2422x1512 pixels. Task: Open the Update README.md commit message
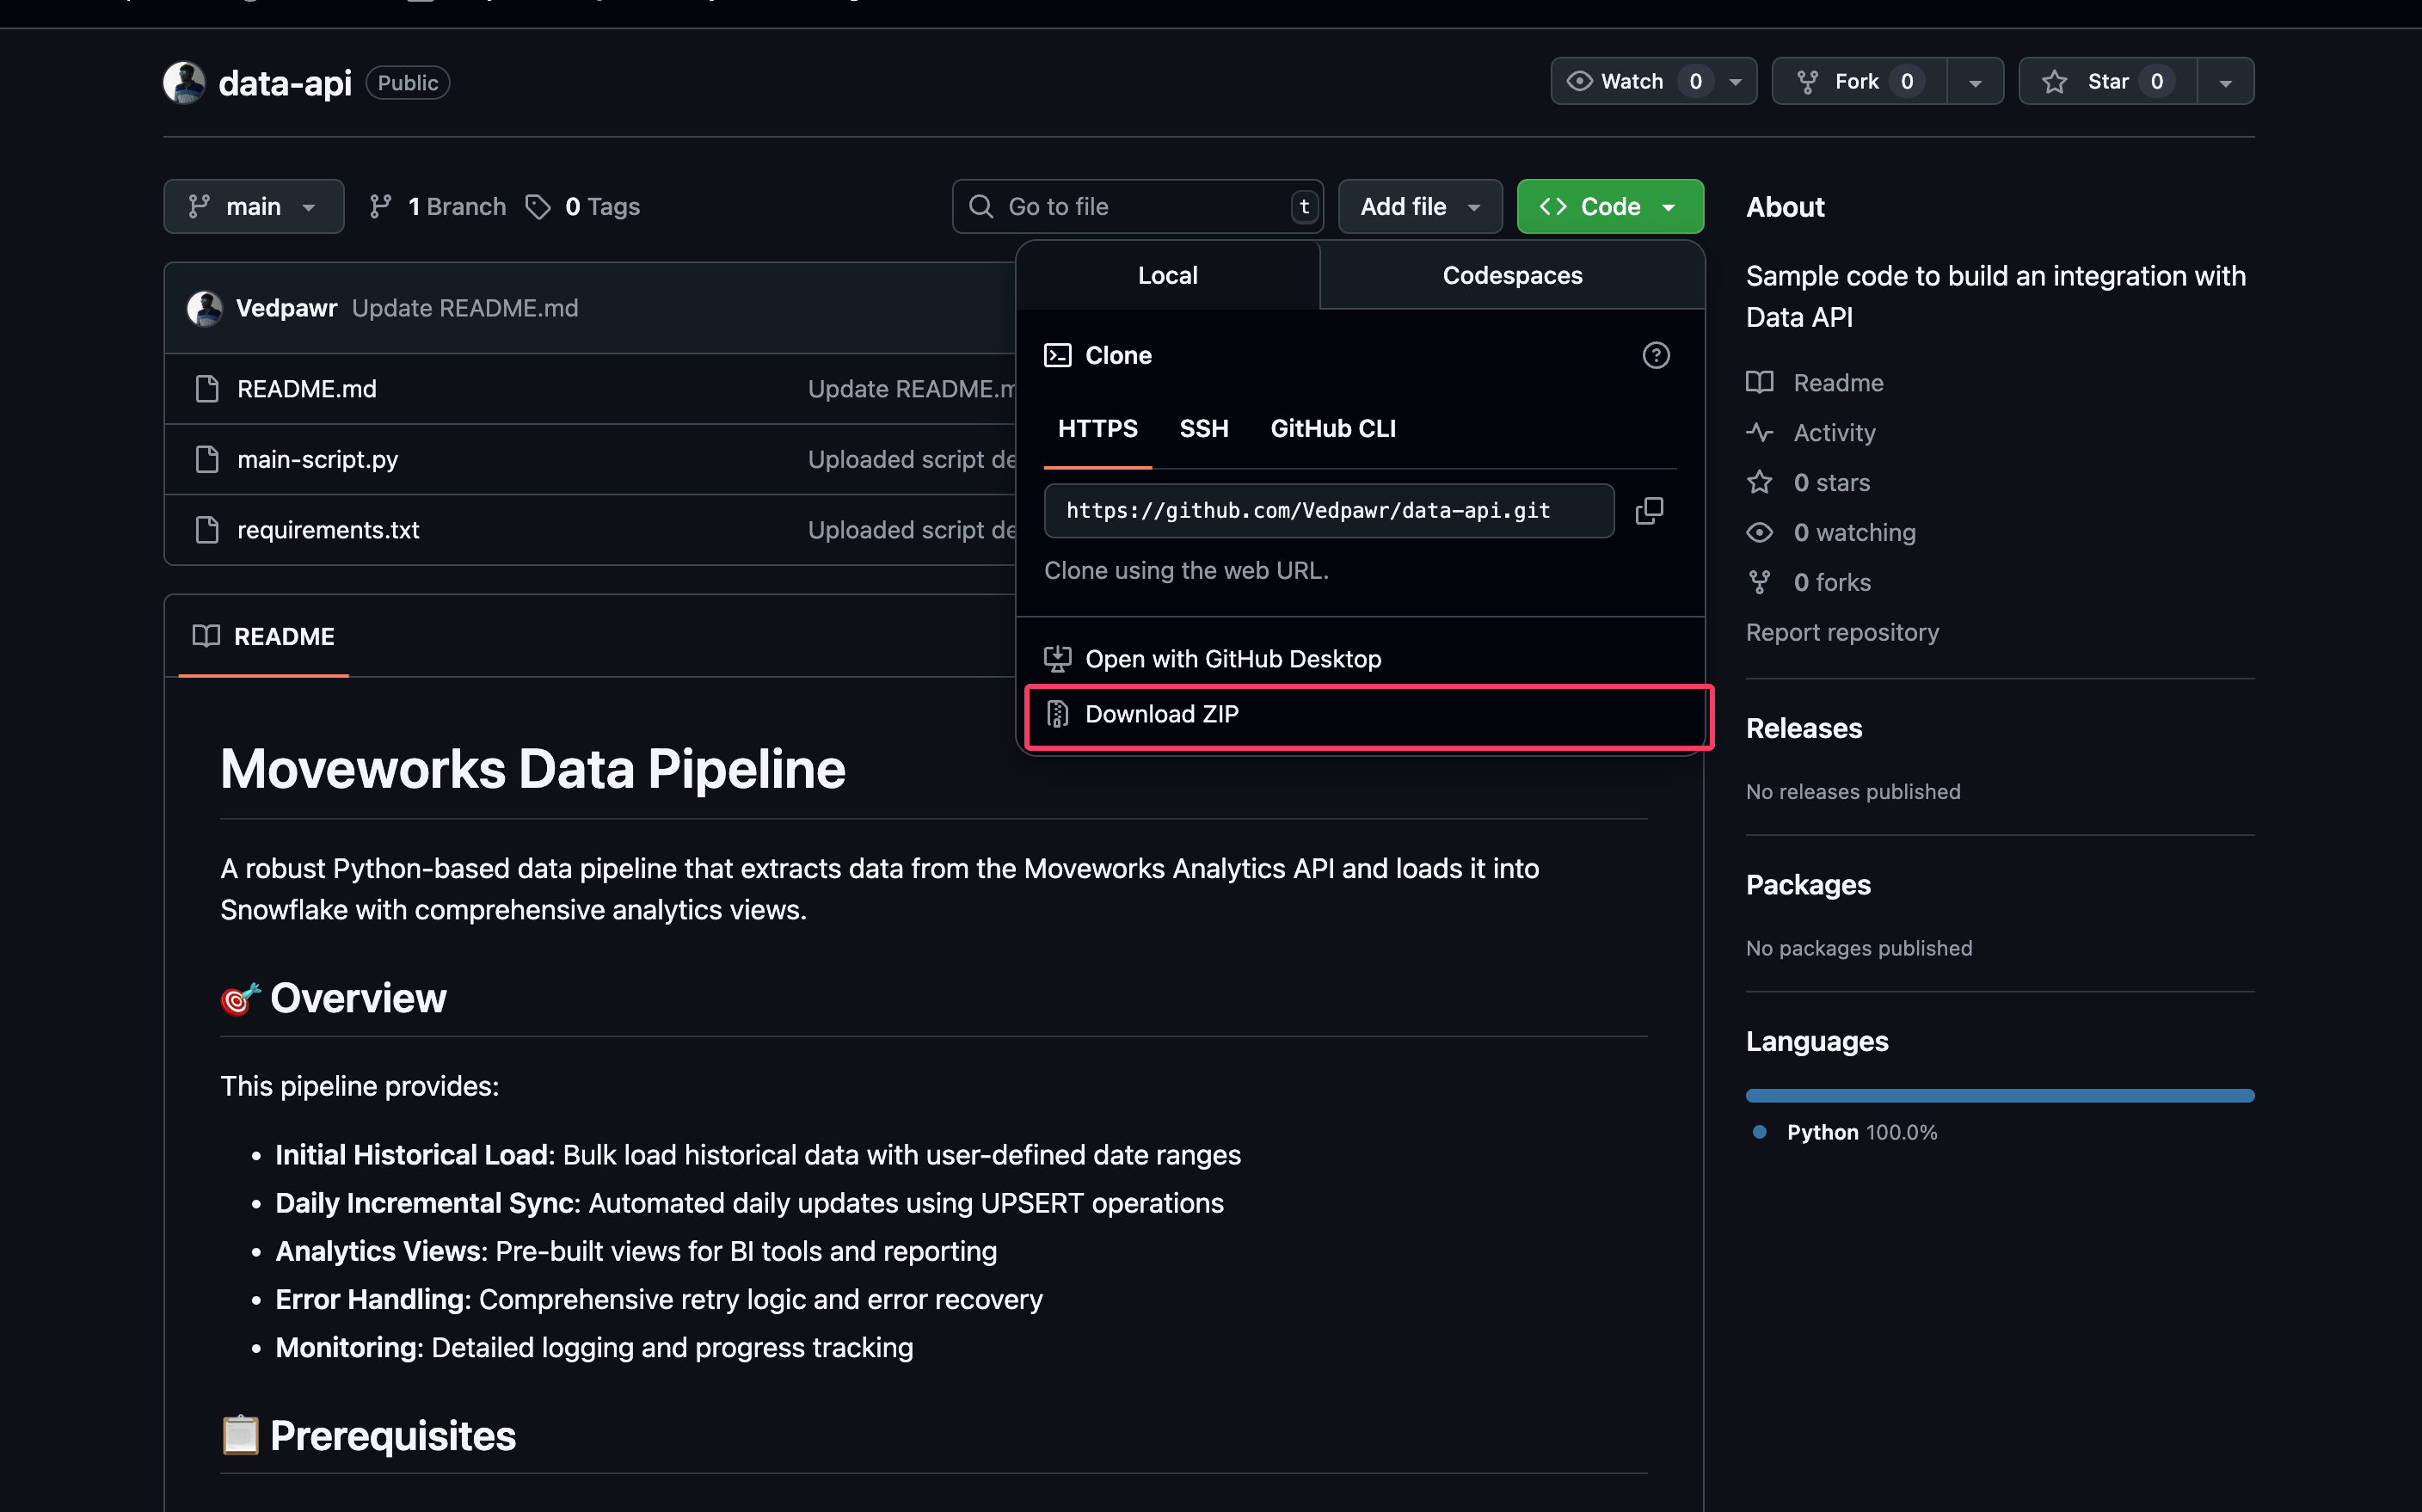pyautogui.click(x=465, y=308)
